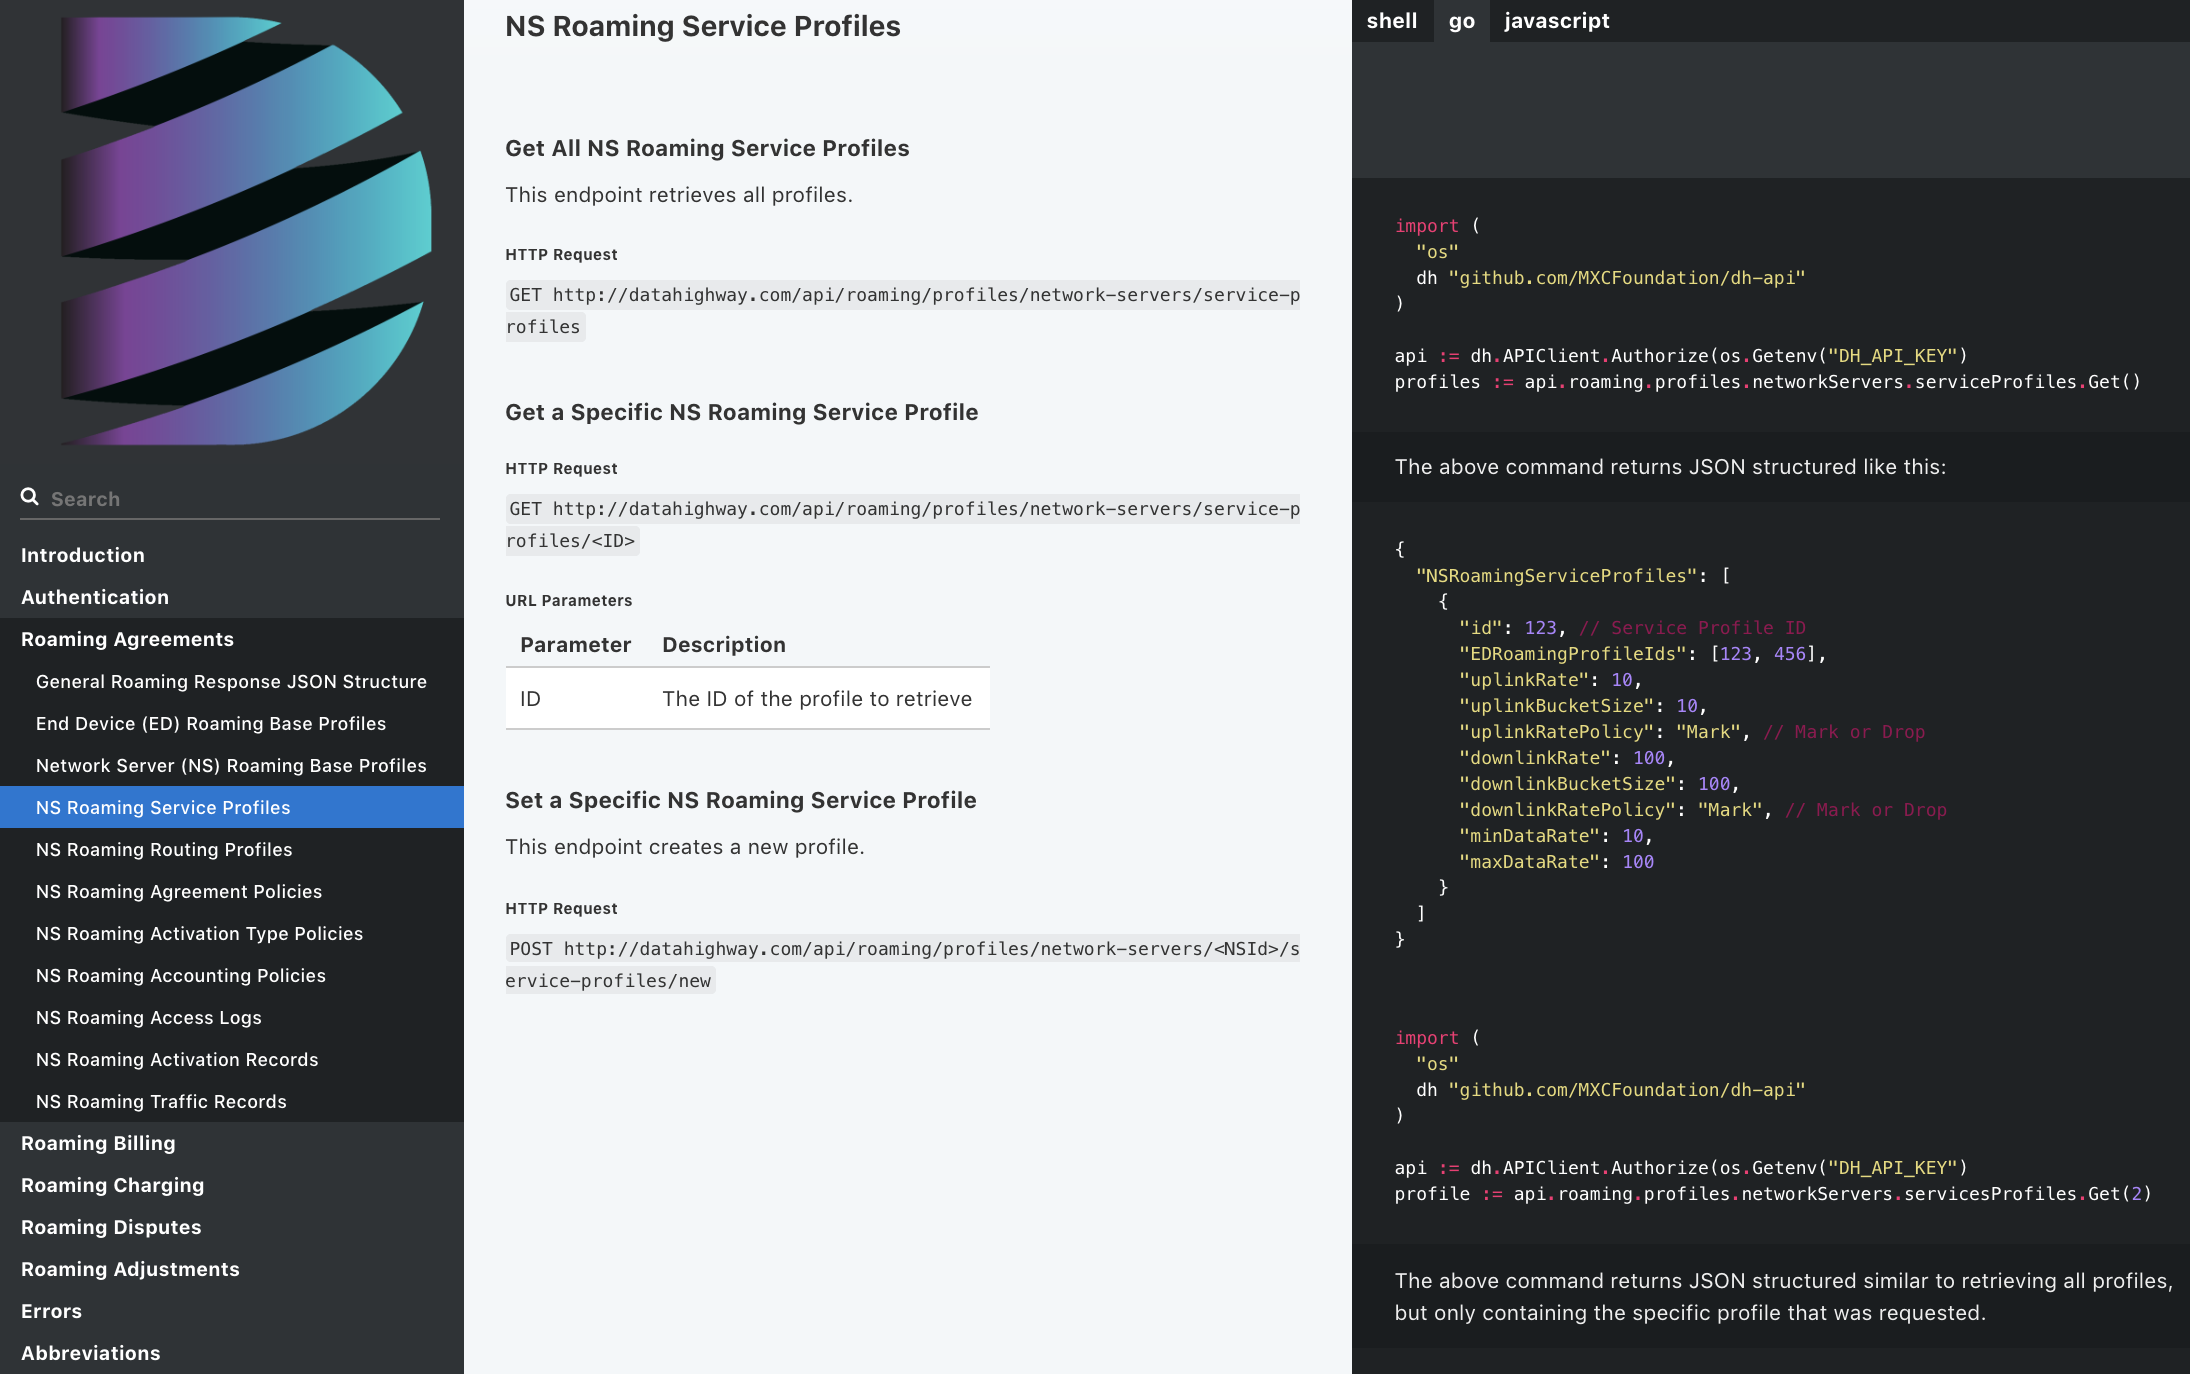The height and width of the screenshot is (1374, 2190).
Task: Open NS Roaming Access Logs
Action: (149, 1017)
